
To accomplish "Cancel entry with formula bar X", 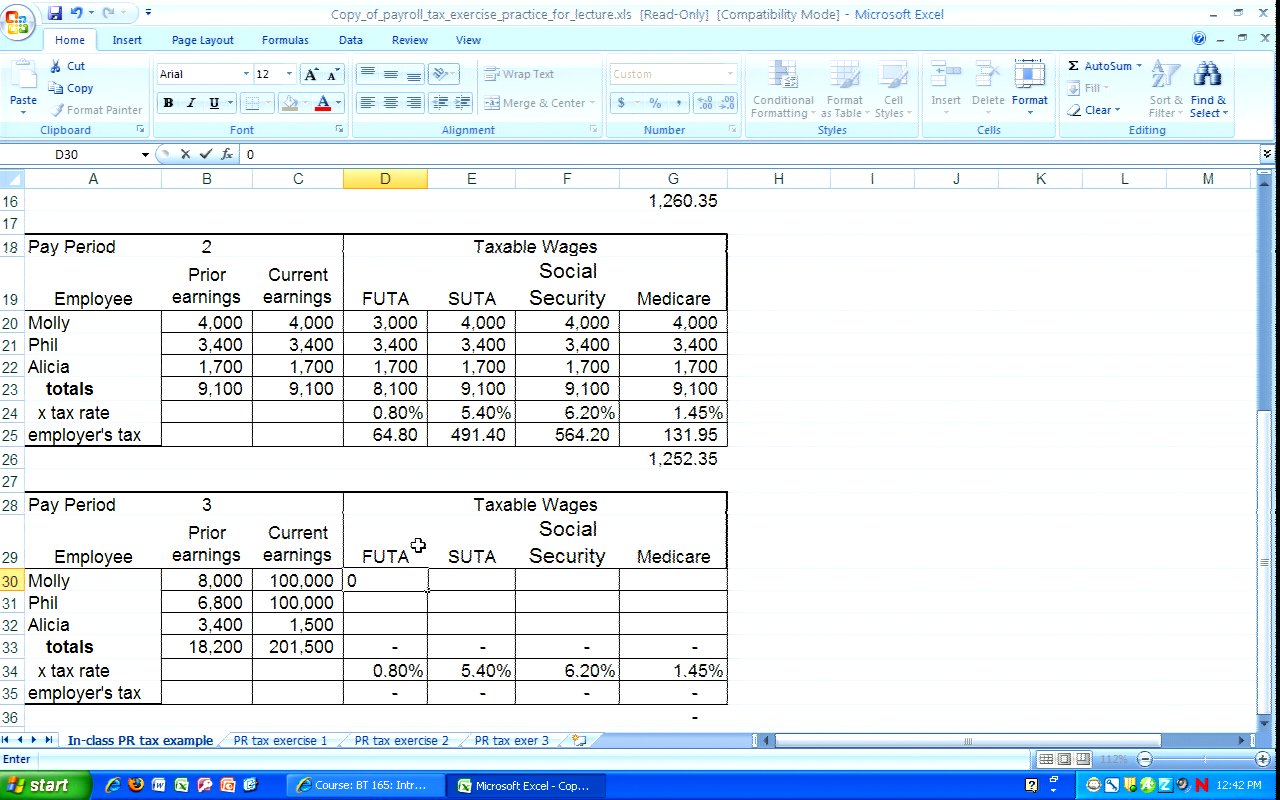I will click(x=185, y=154).
